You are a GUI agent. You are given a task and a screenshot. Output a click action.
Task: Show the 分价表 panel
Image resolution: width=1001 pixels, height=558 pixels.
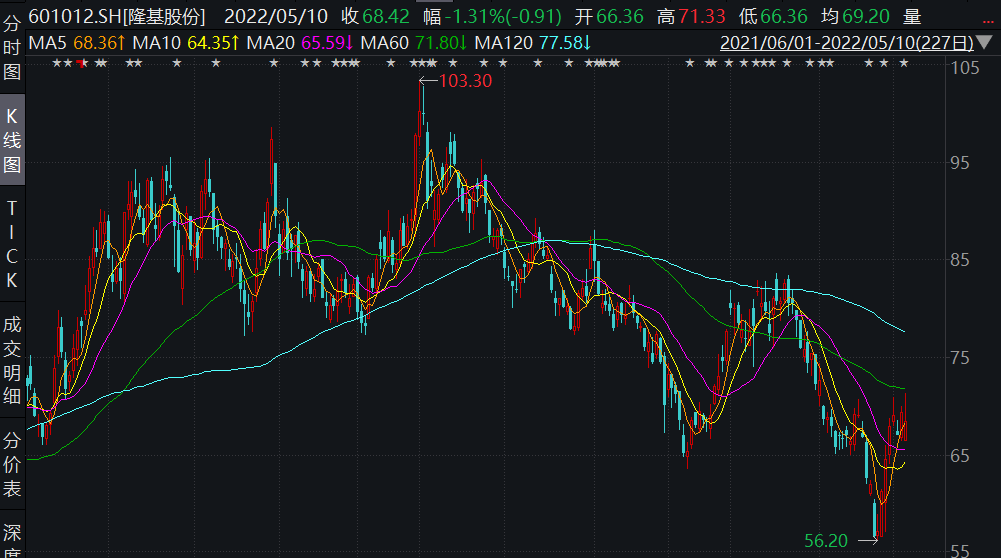(12, 465)
